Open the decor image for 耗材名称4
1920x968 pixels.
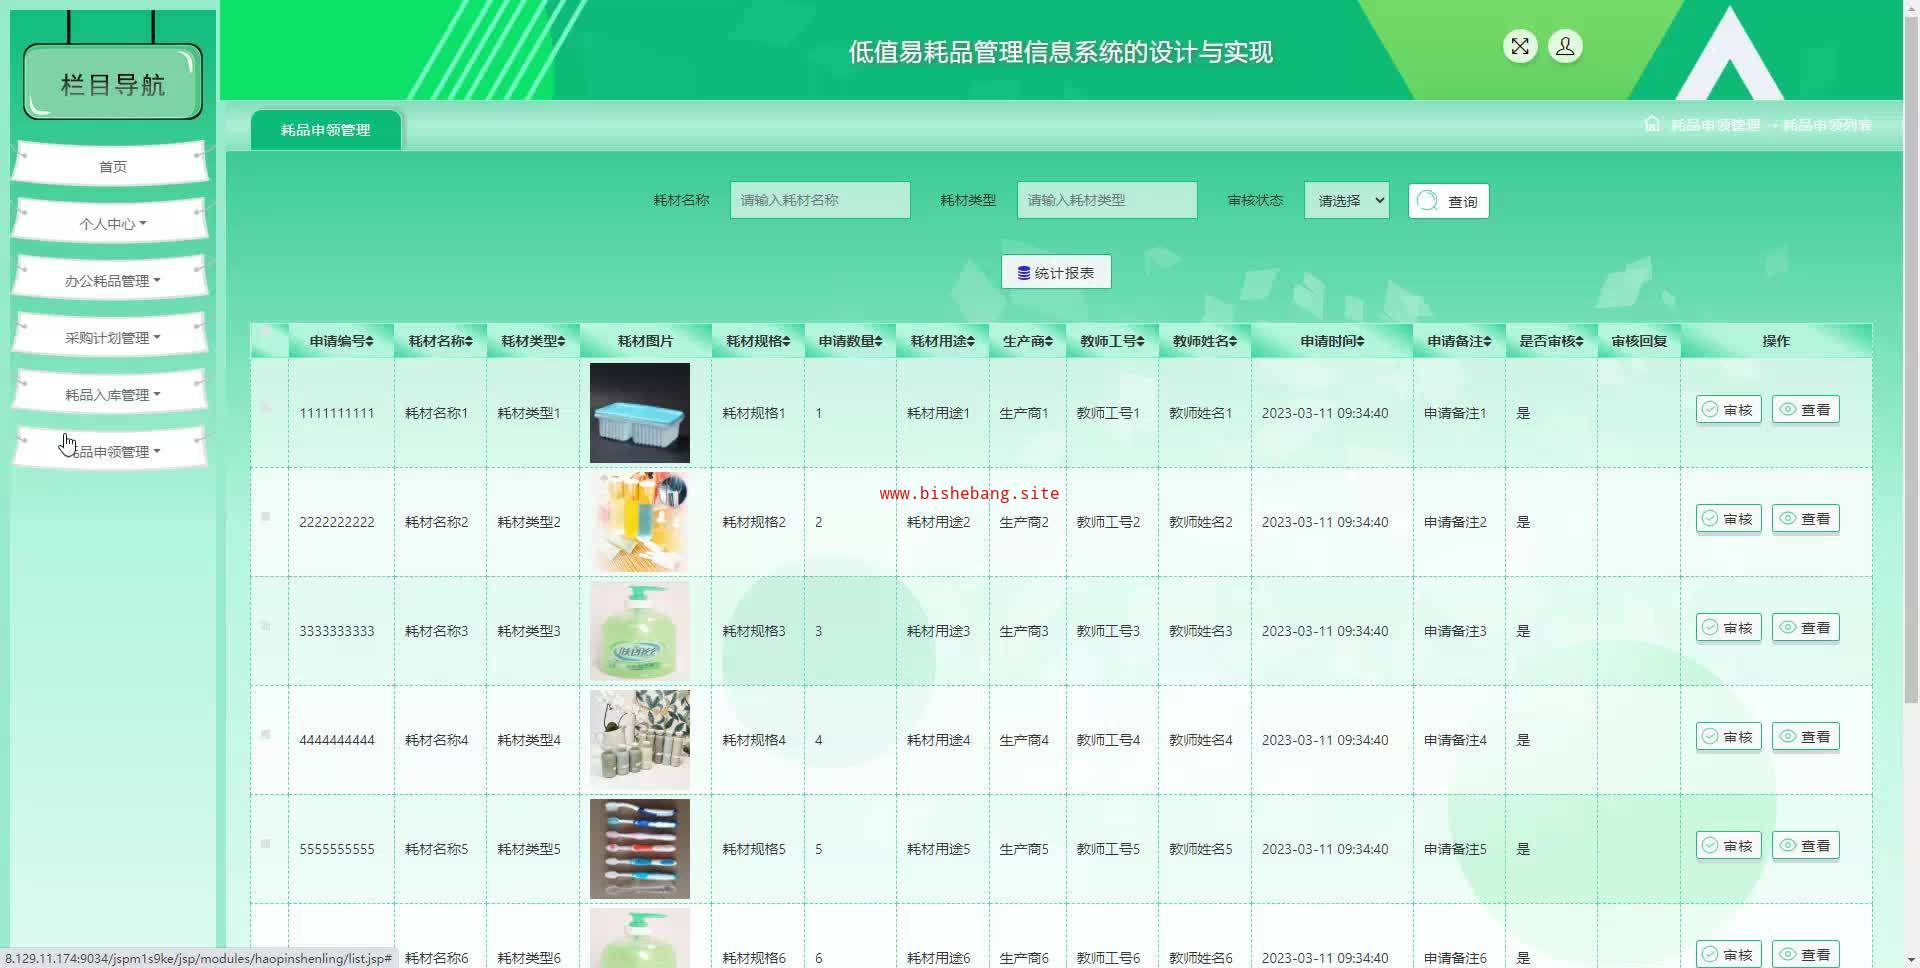[640, 740]
